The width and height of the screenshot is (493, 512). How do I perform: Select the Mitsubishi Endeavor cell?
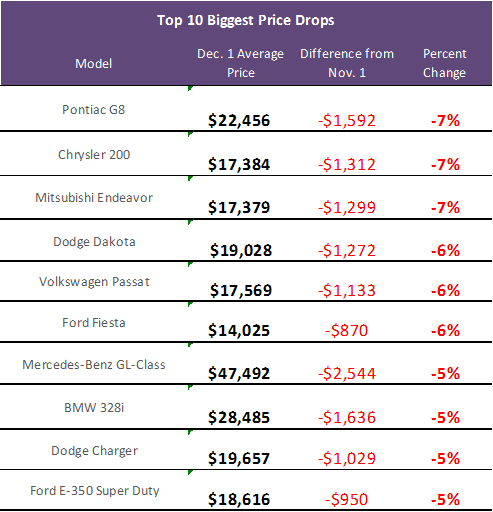click(x=94, y=198)
